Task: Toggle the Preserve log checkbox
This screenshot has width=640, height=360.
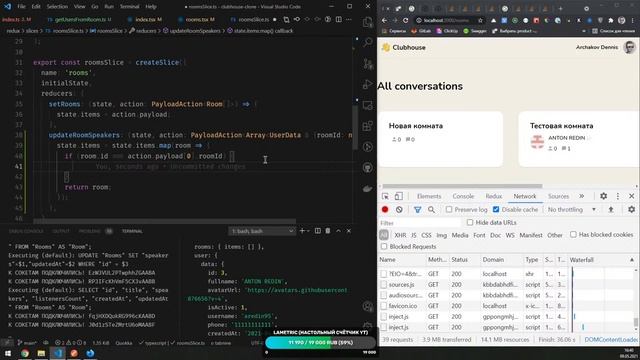Action: pos(449,209)
